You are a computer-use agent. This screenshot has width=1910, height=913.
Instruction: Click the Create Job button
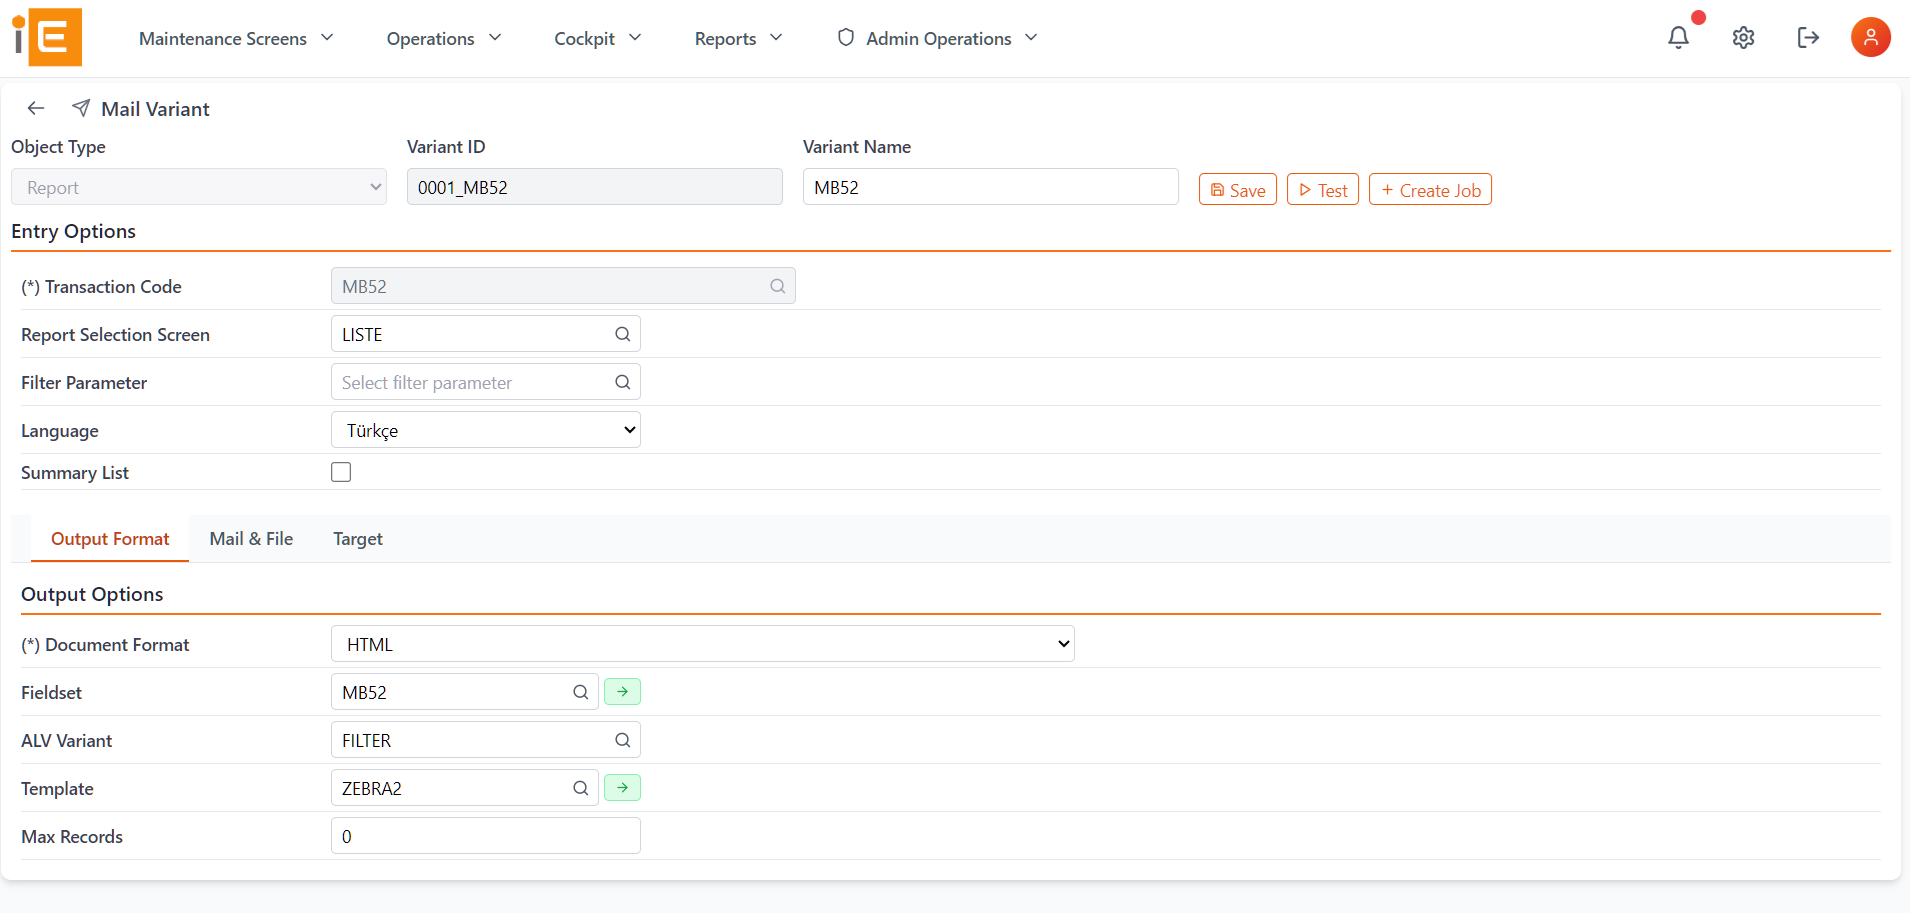click(1429, 189)
